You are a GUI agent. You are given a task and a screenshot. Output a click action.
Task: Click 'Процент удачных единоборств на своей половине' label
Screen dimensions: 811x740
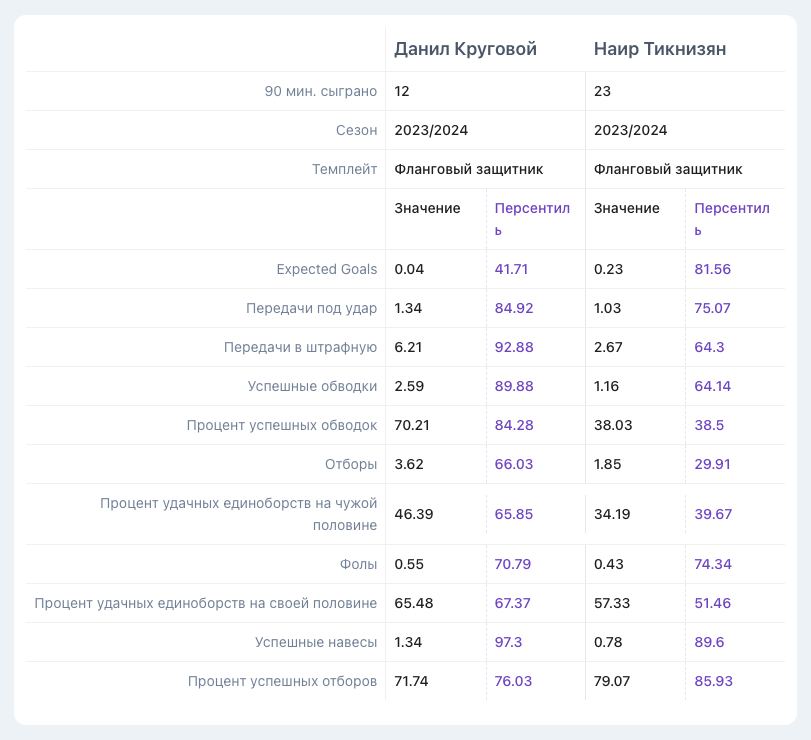[x=206, y=603]
